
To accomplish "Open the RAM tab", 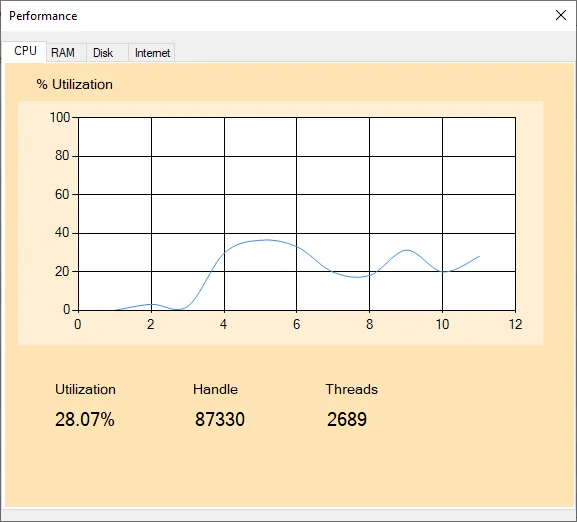I will 66,53.
